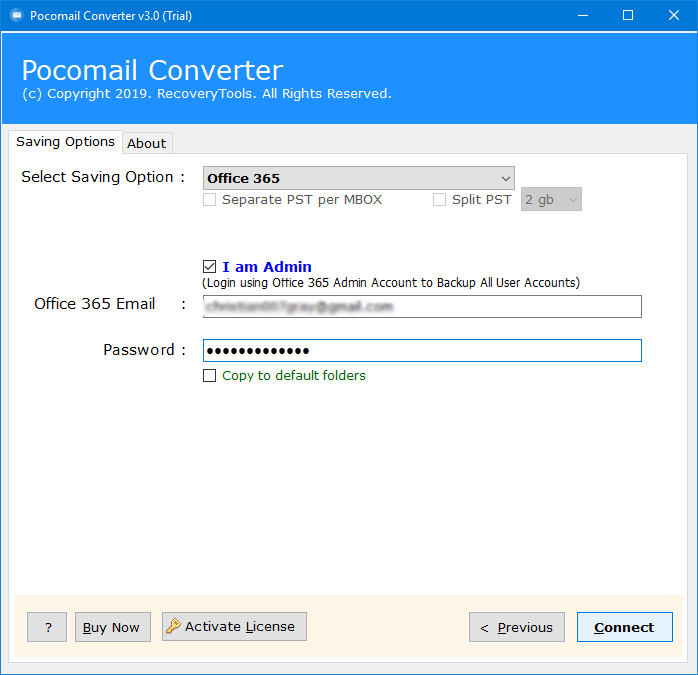Screen dimensions: 698x675
Task: Open the Select Saving Option dropdown
Action: tap(359, 178)
